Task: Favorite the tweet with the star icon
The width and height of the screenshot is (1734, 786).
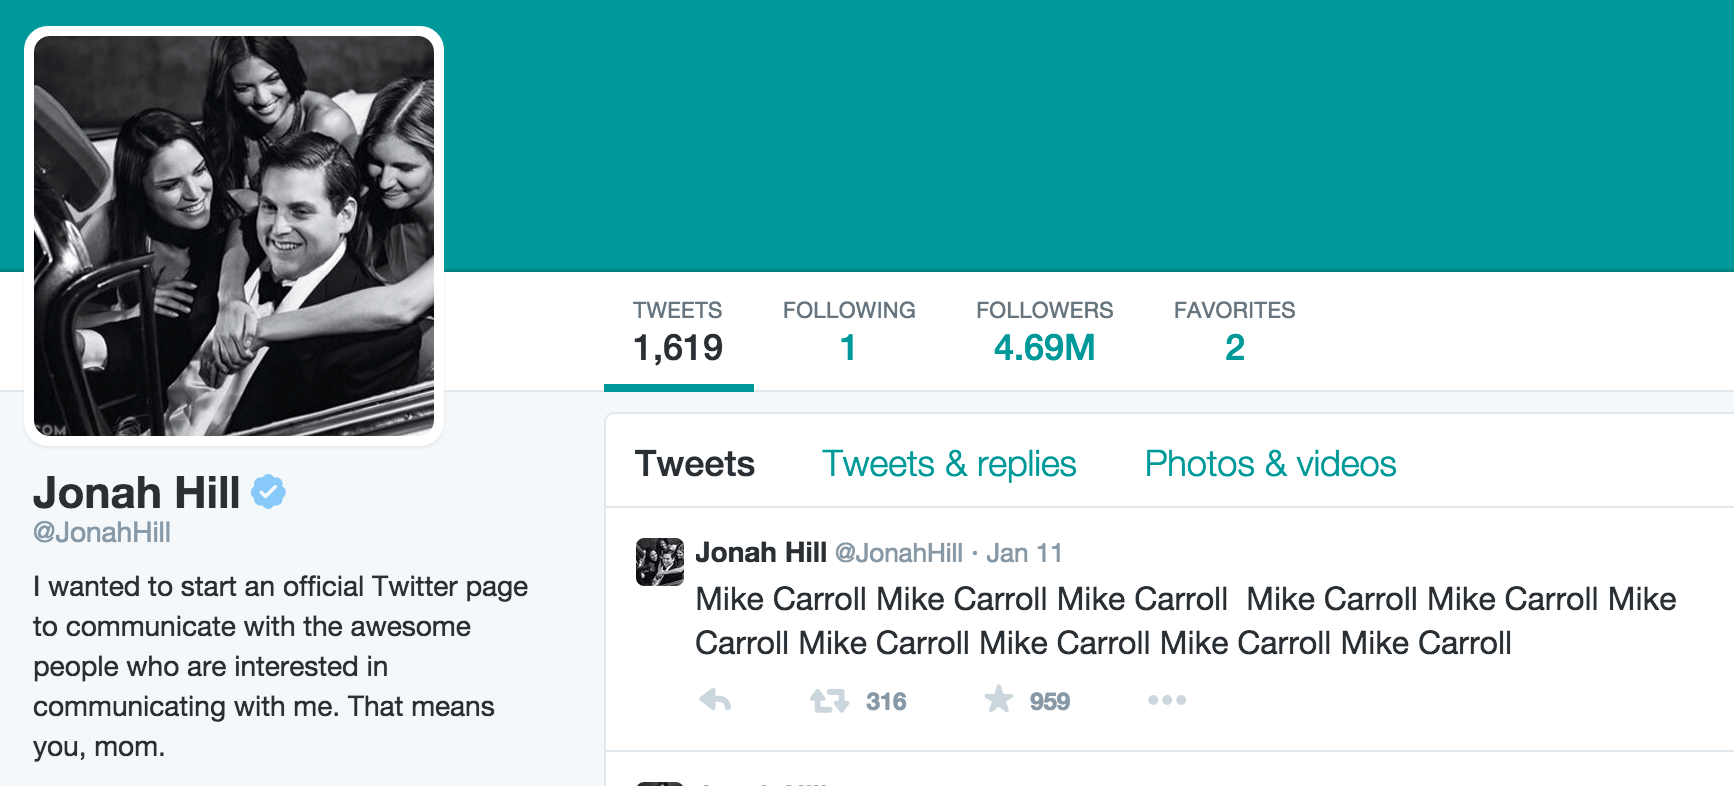Action: [x=998, y=700]
